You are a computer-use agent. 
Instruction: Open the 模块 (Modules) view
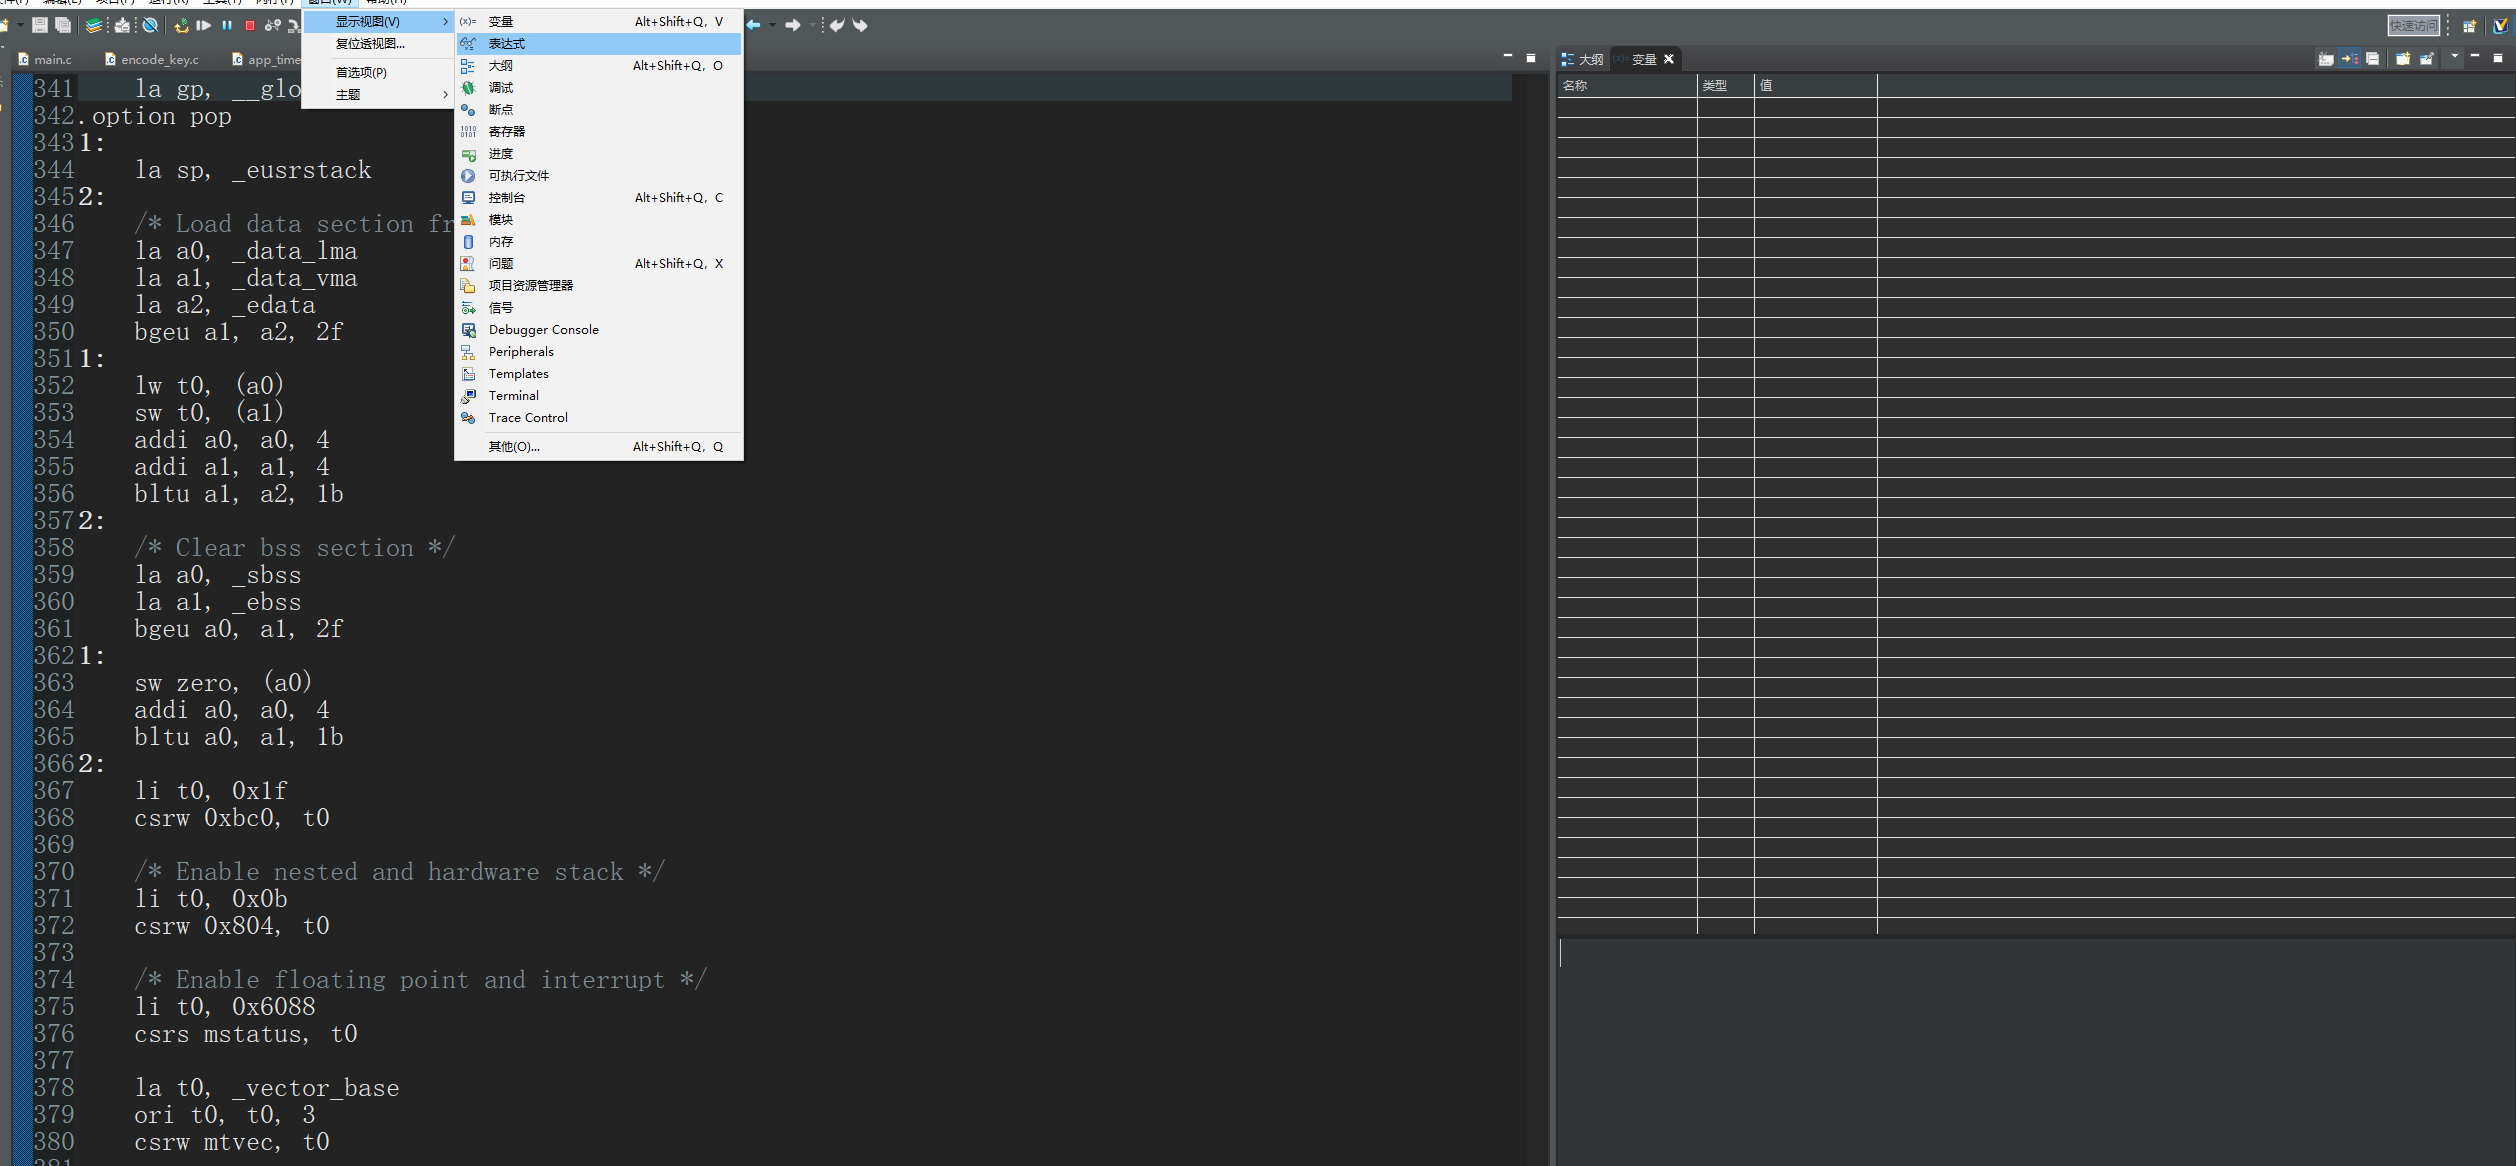point(599,219)
